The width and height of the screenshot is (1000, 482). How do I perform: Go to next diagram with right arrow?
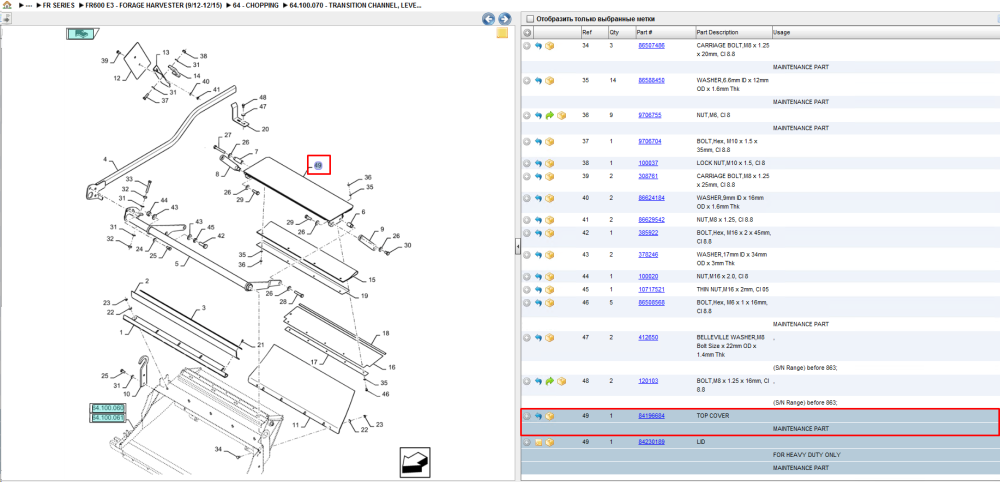pyautogui.click(x=504, y=18)
